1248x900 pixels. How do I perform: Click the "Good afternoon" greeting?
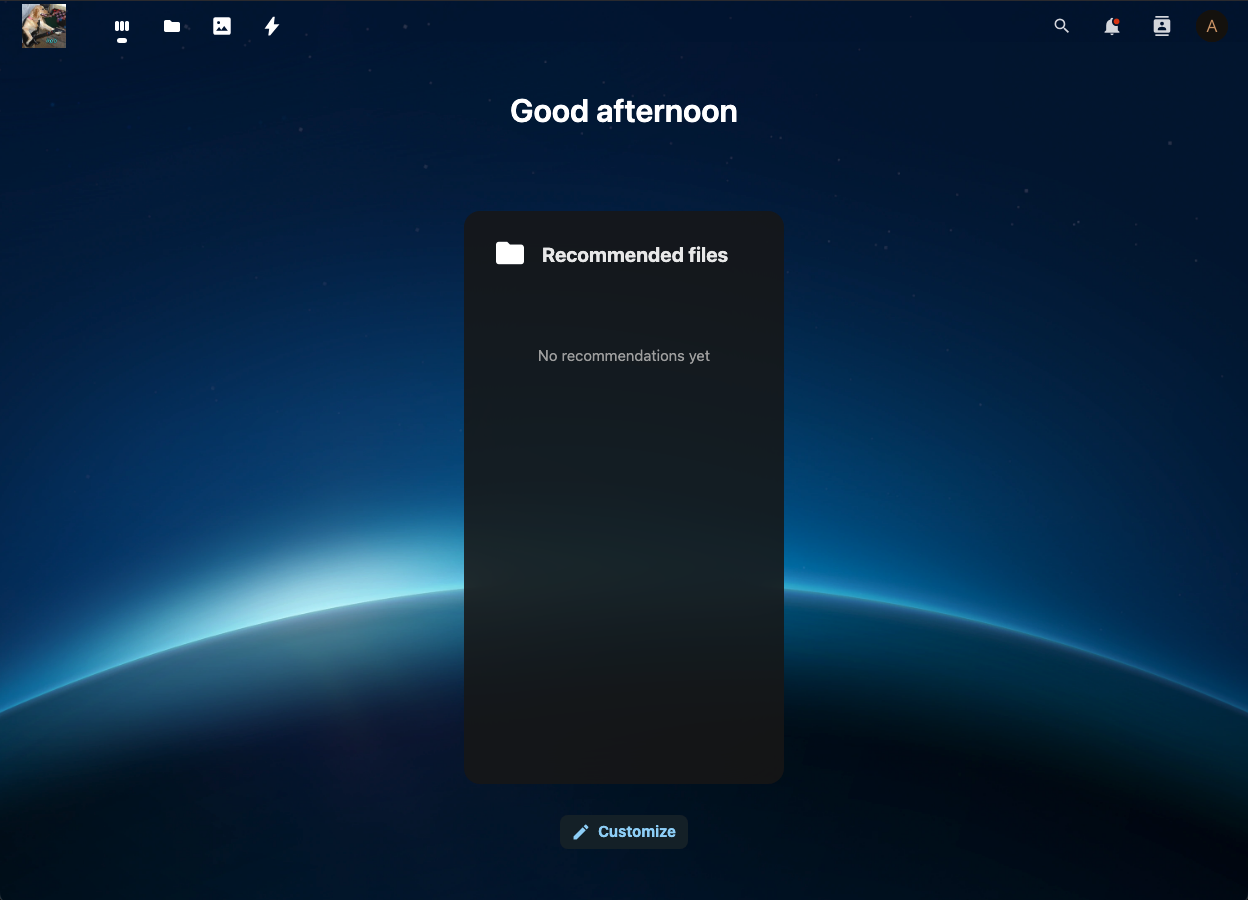pos(623,111)
